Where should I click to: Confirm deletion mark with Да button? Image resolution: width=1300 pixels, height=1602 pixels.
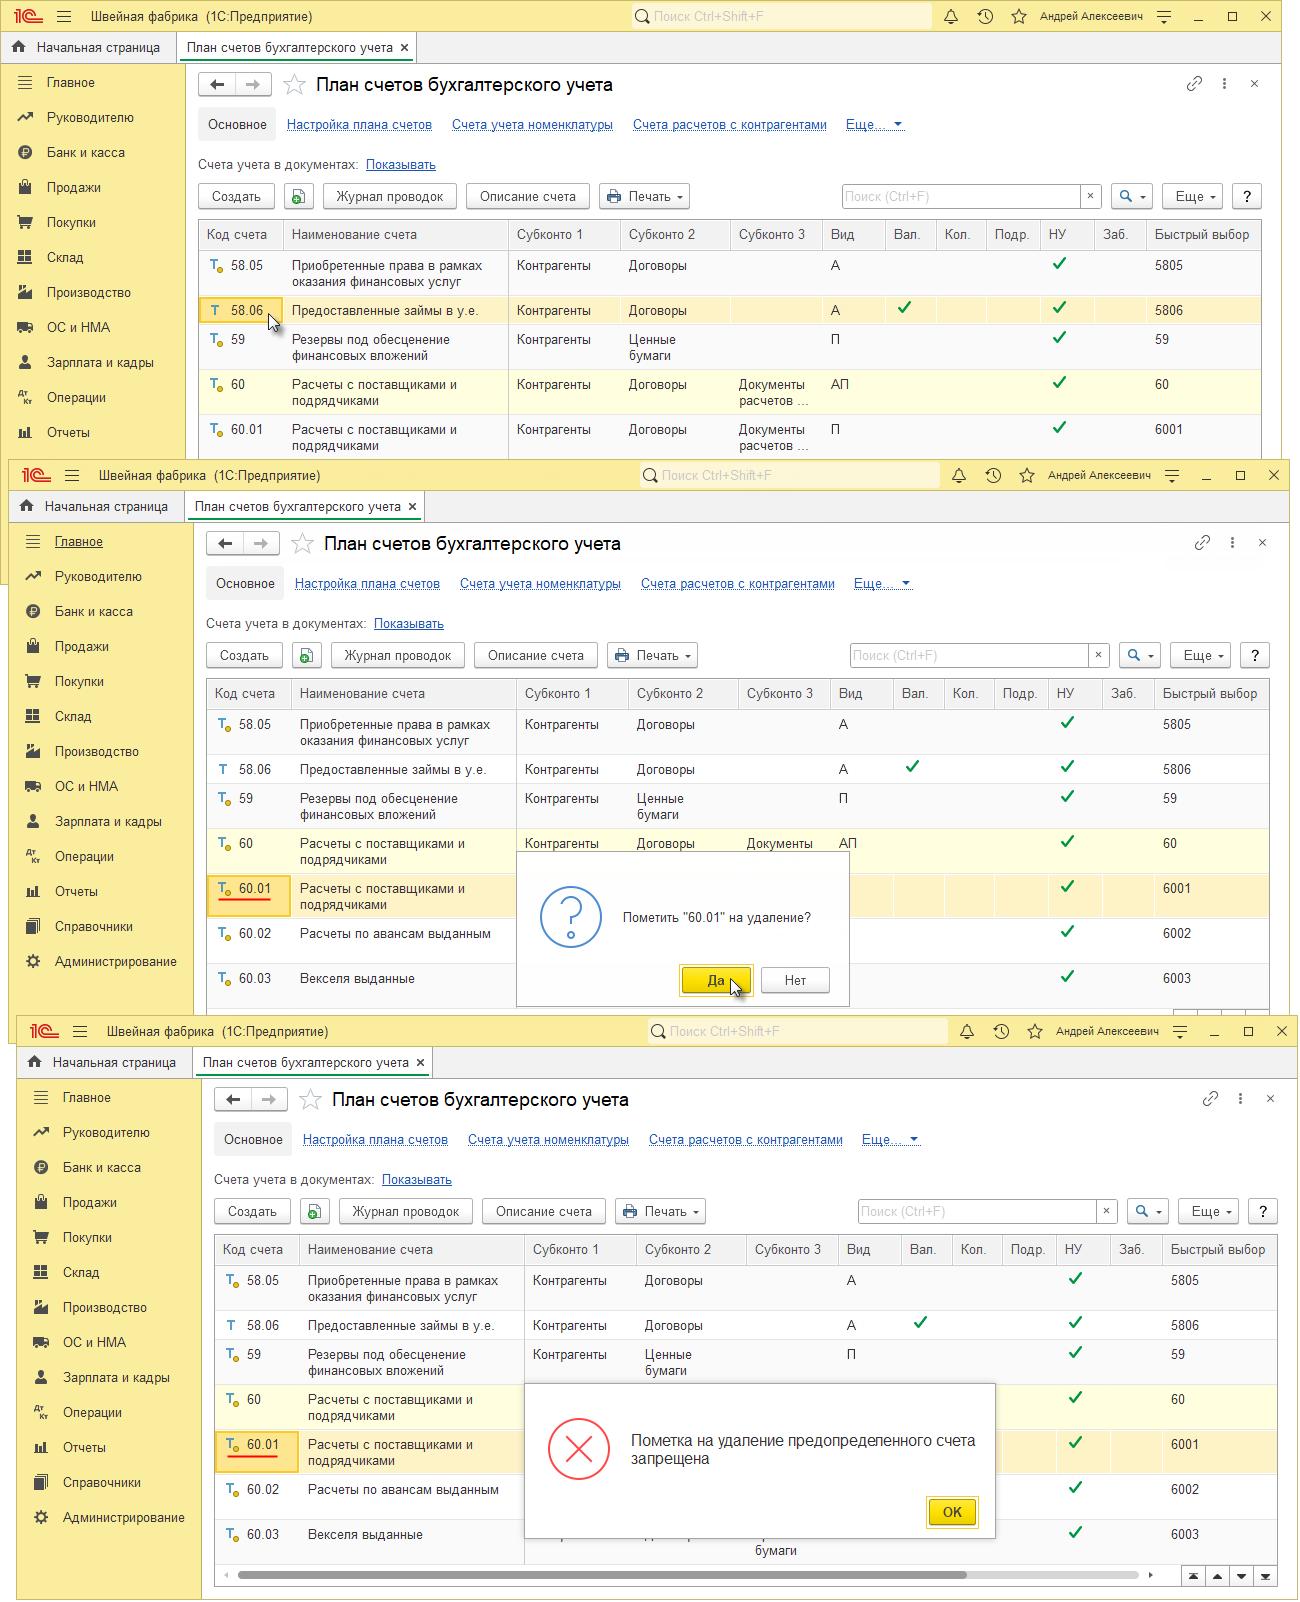716,981
